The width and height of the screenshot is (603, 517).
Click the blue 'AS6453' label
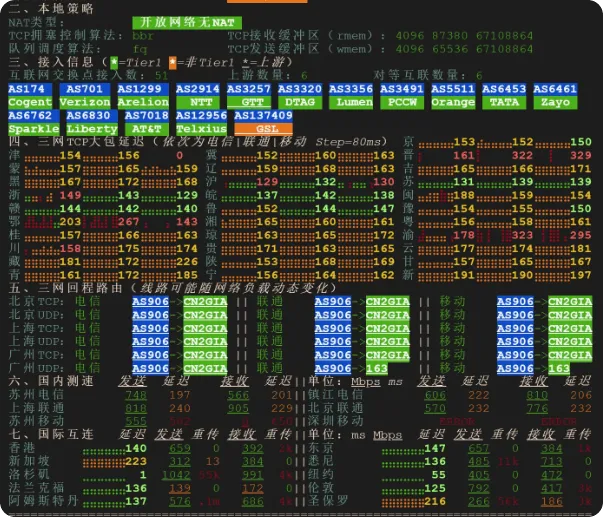pyautogui.click(x=504, y=89)
